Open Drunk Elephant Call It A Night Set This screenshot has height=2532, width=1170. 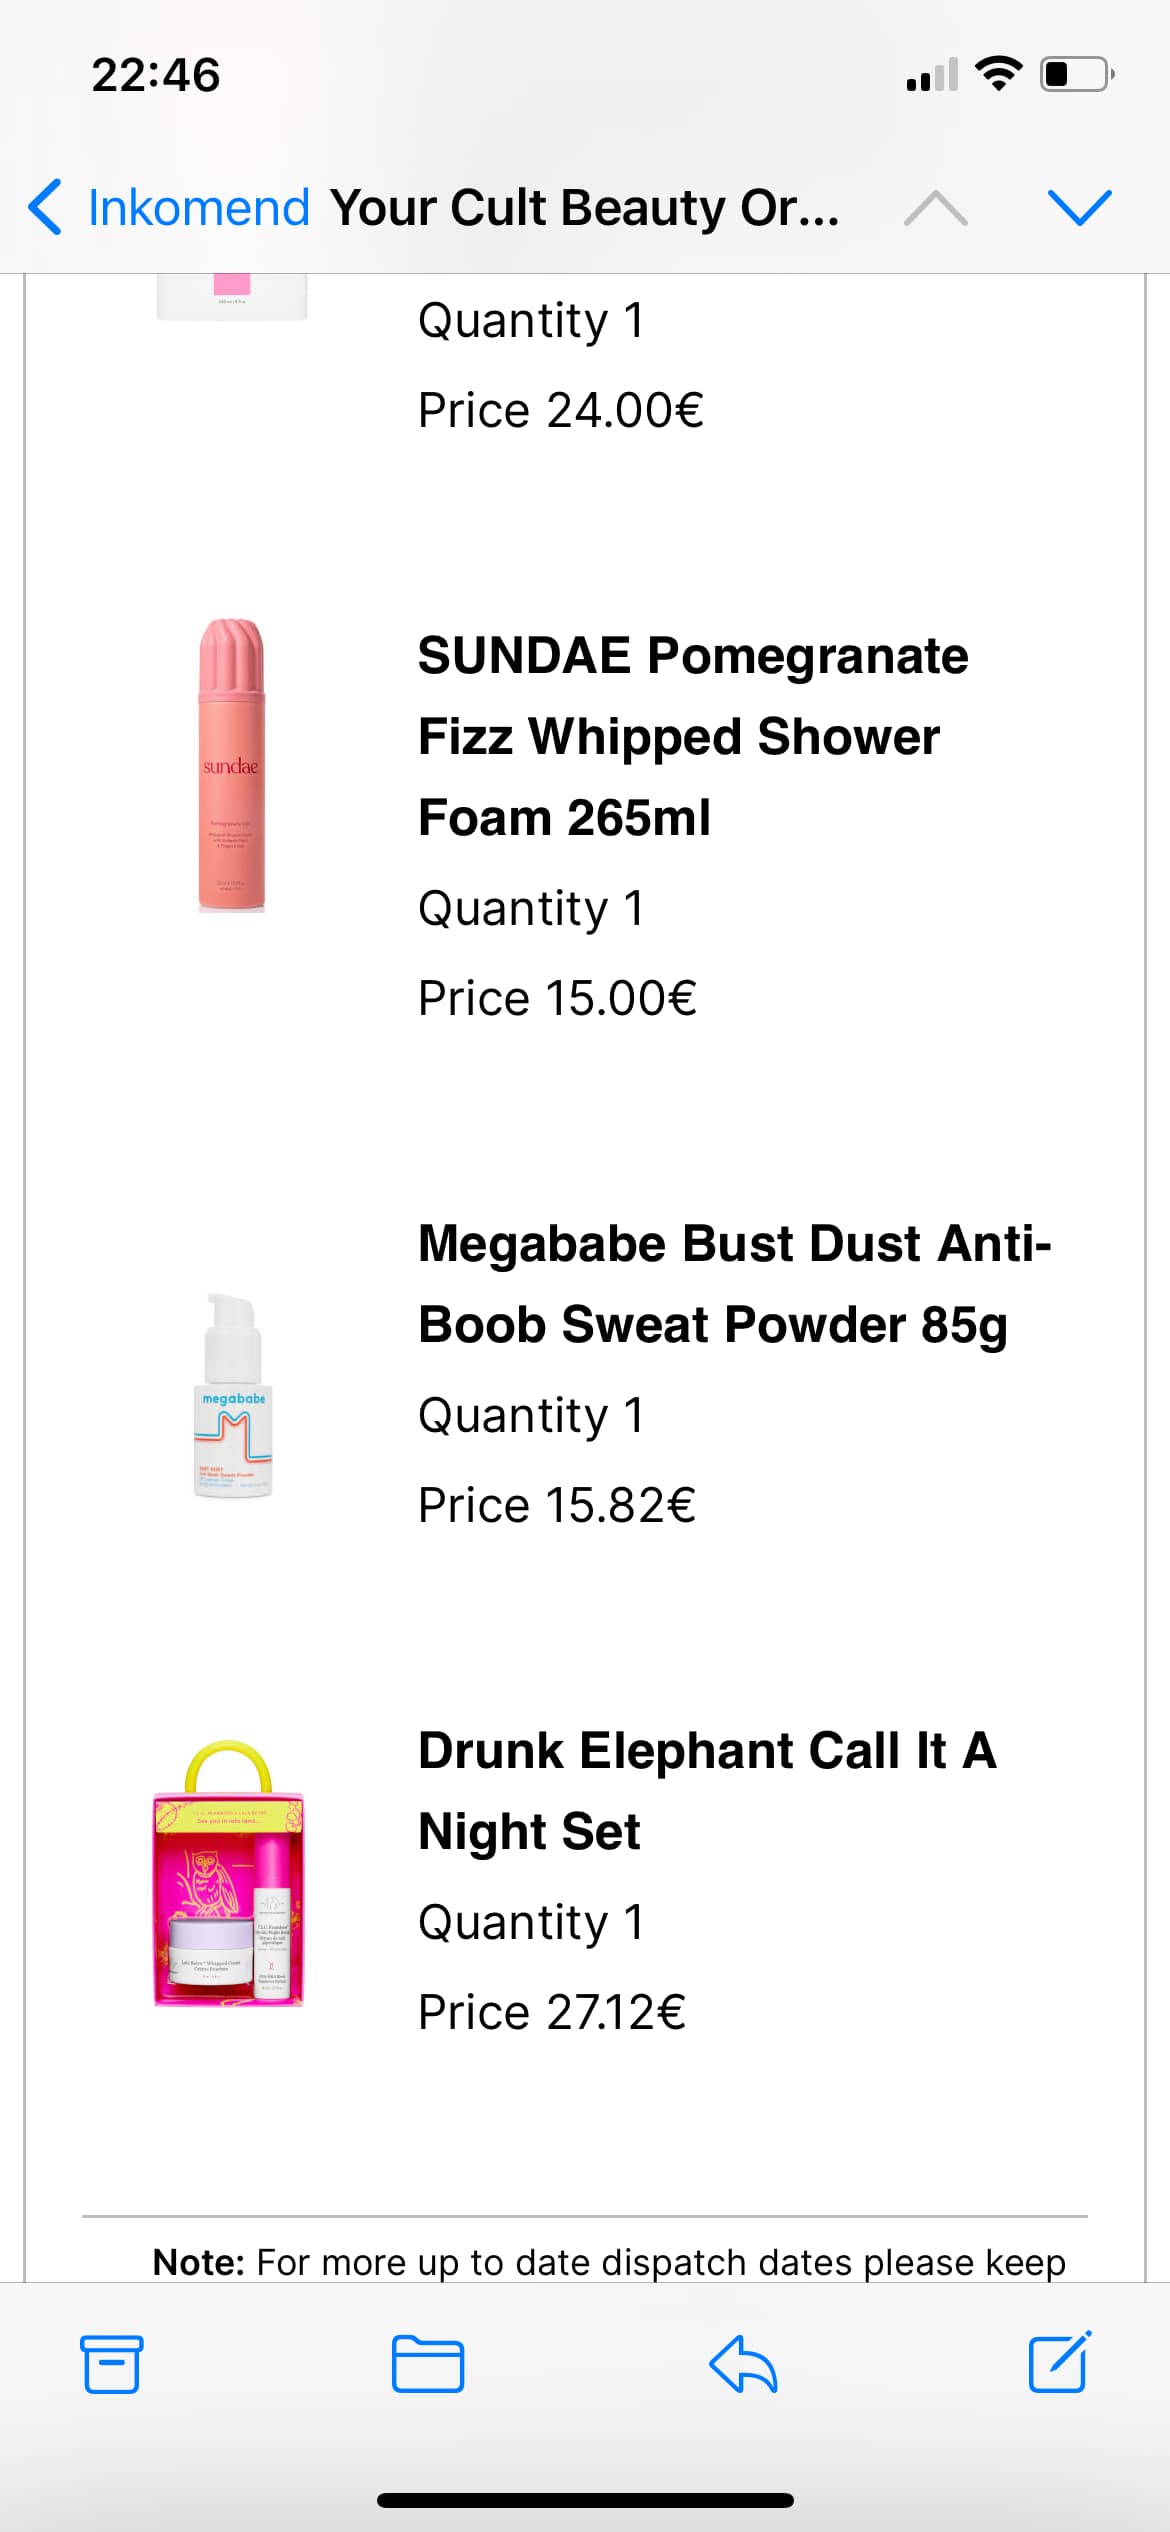(707, 1791)
